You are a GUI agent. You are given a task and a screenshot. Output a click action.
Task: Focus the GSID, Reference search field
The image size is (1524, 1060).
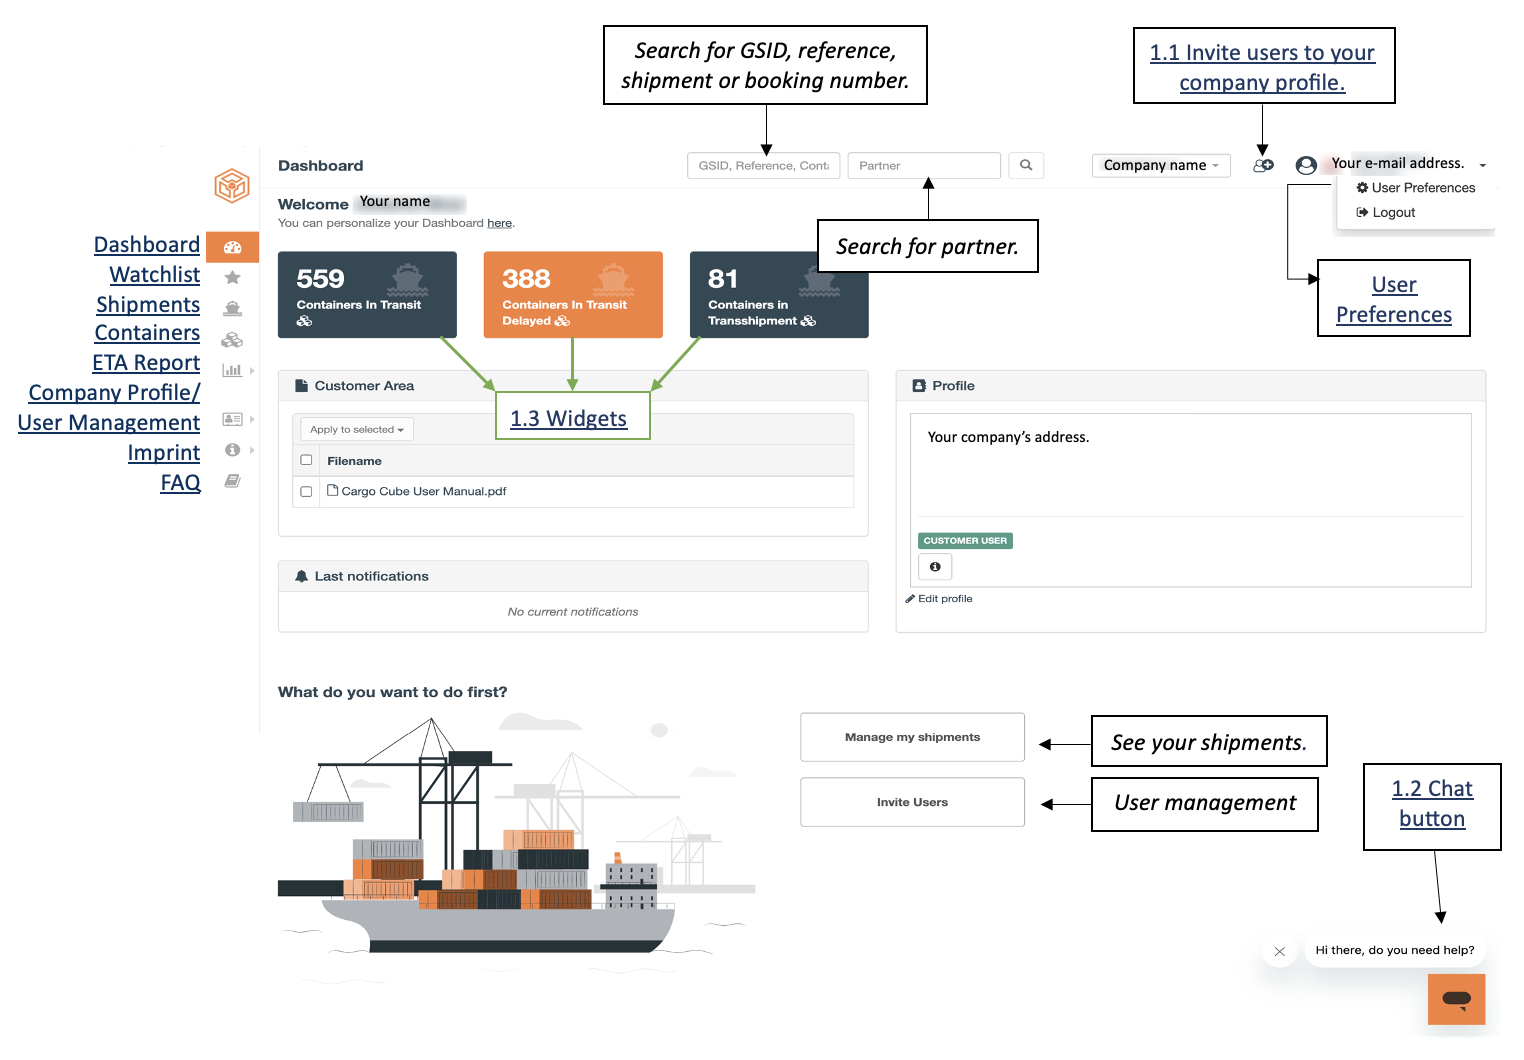point(764,166)
